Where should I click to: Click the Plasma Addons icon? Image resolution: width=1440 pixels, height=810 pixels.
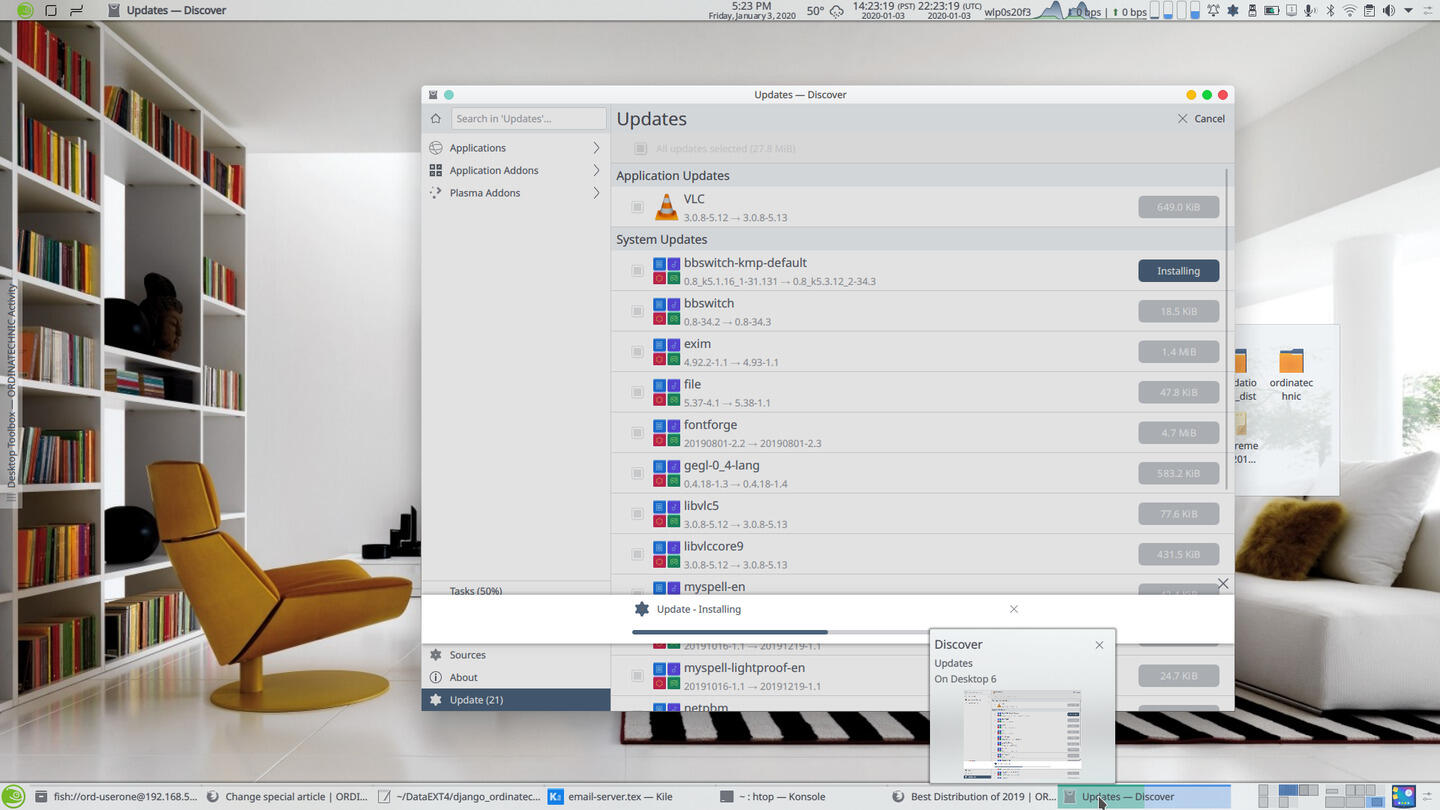[x=435, y=193]
